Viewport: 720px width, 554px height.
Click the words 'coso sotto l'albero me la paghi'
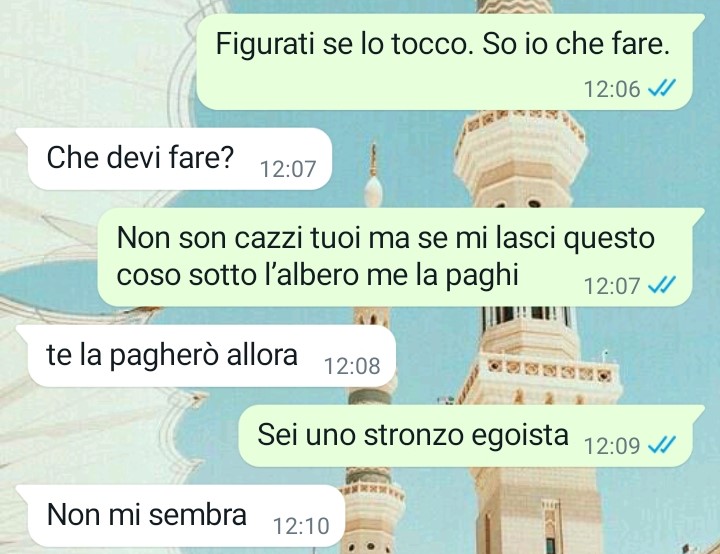tap(317, 276)
